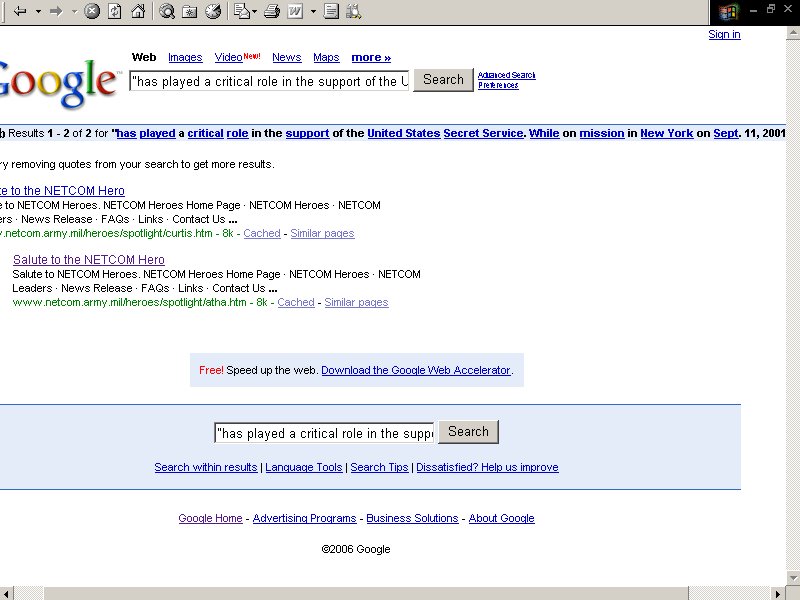800x600 pixels.
Task: Focus the top search query field
Action: click(x=269, y=81)
